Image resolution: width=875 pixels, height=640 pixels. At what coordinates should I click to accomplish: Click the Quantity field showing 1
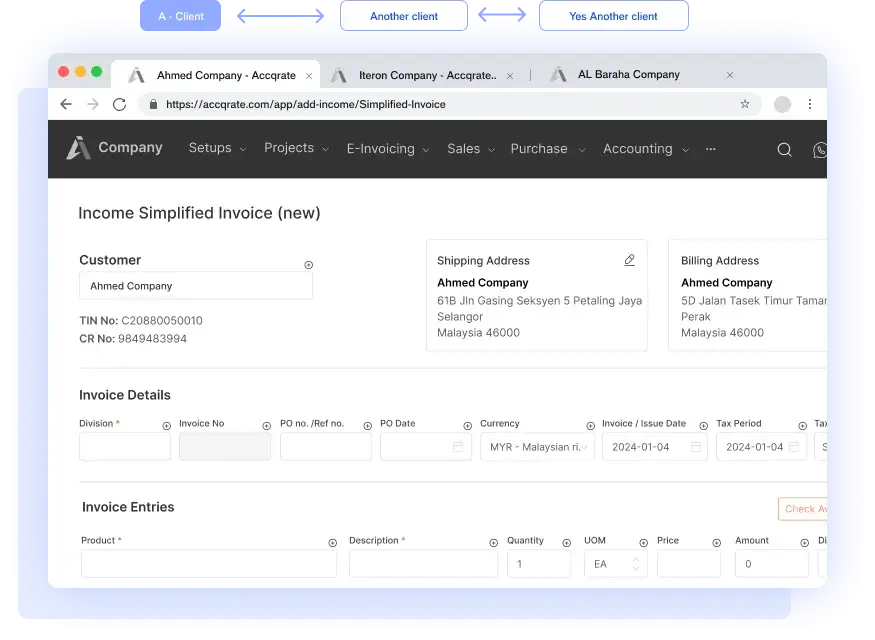(539, 564)
